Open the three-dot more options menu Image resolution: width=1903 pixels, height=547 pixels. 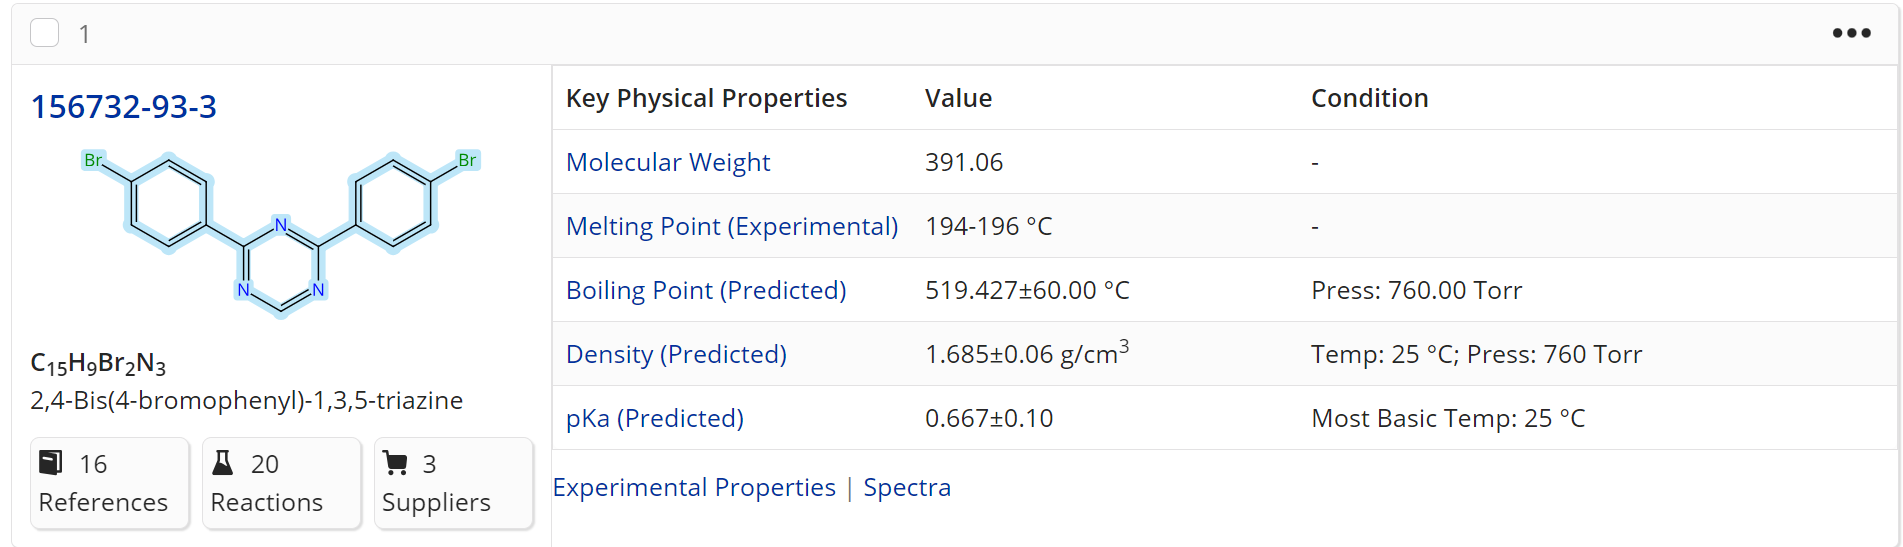(1851, 33)
